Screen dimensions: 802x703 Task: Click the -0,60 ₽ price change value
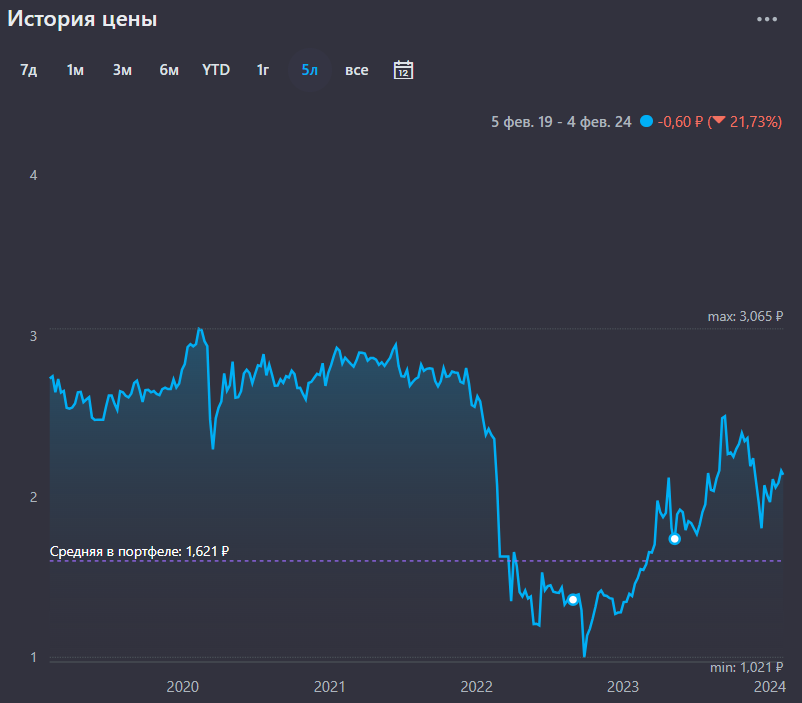point(680,122)
